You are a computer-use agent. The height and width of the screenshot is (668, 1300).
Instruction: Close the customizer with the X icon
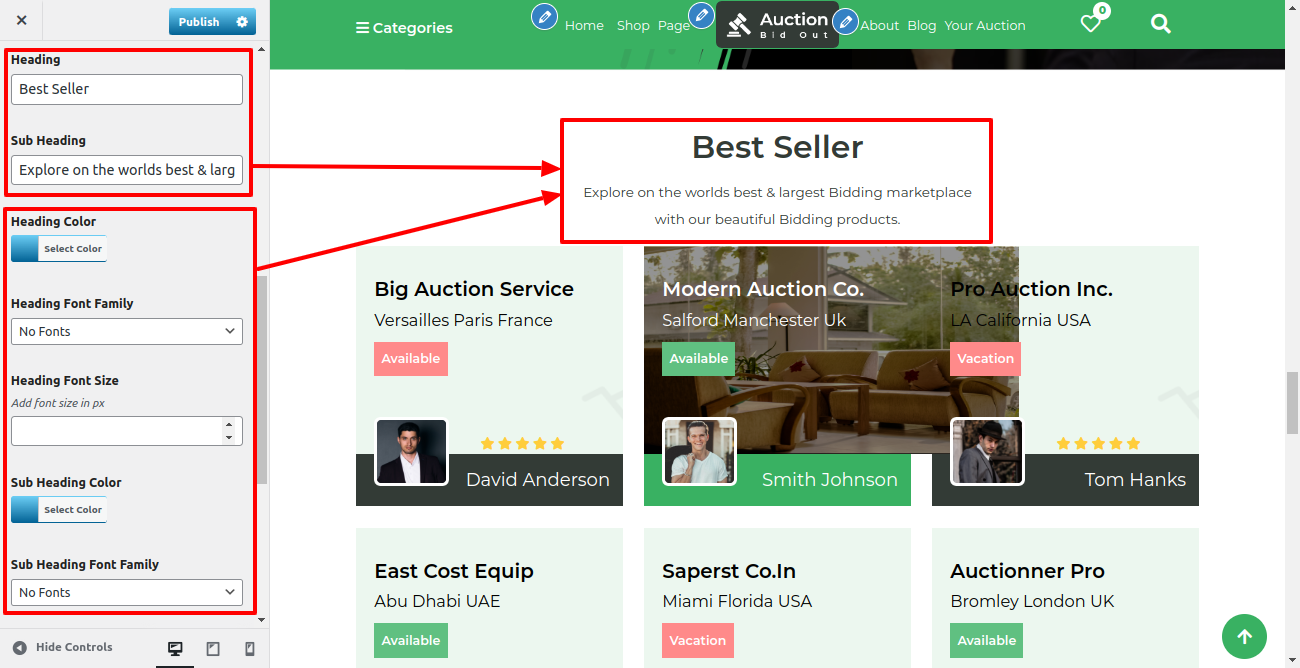pos(22,21)
